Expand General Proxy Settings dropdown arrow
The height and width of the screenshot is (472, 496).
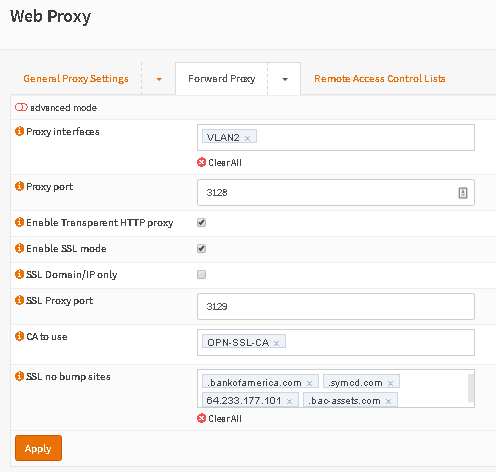[x=159, y=79]
